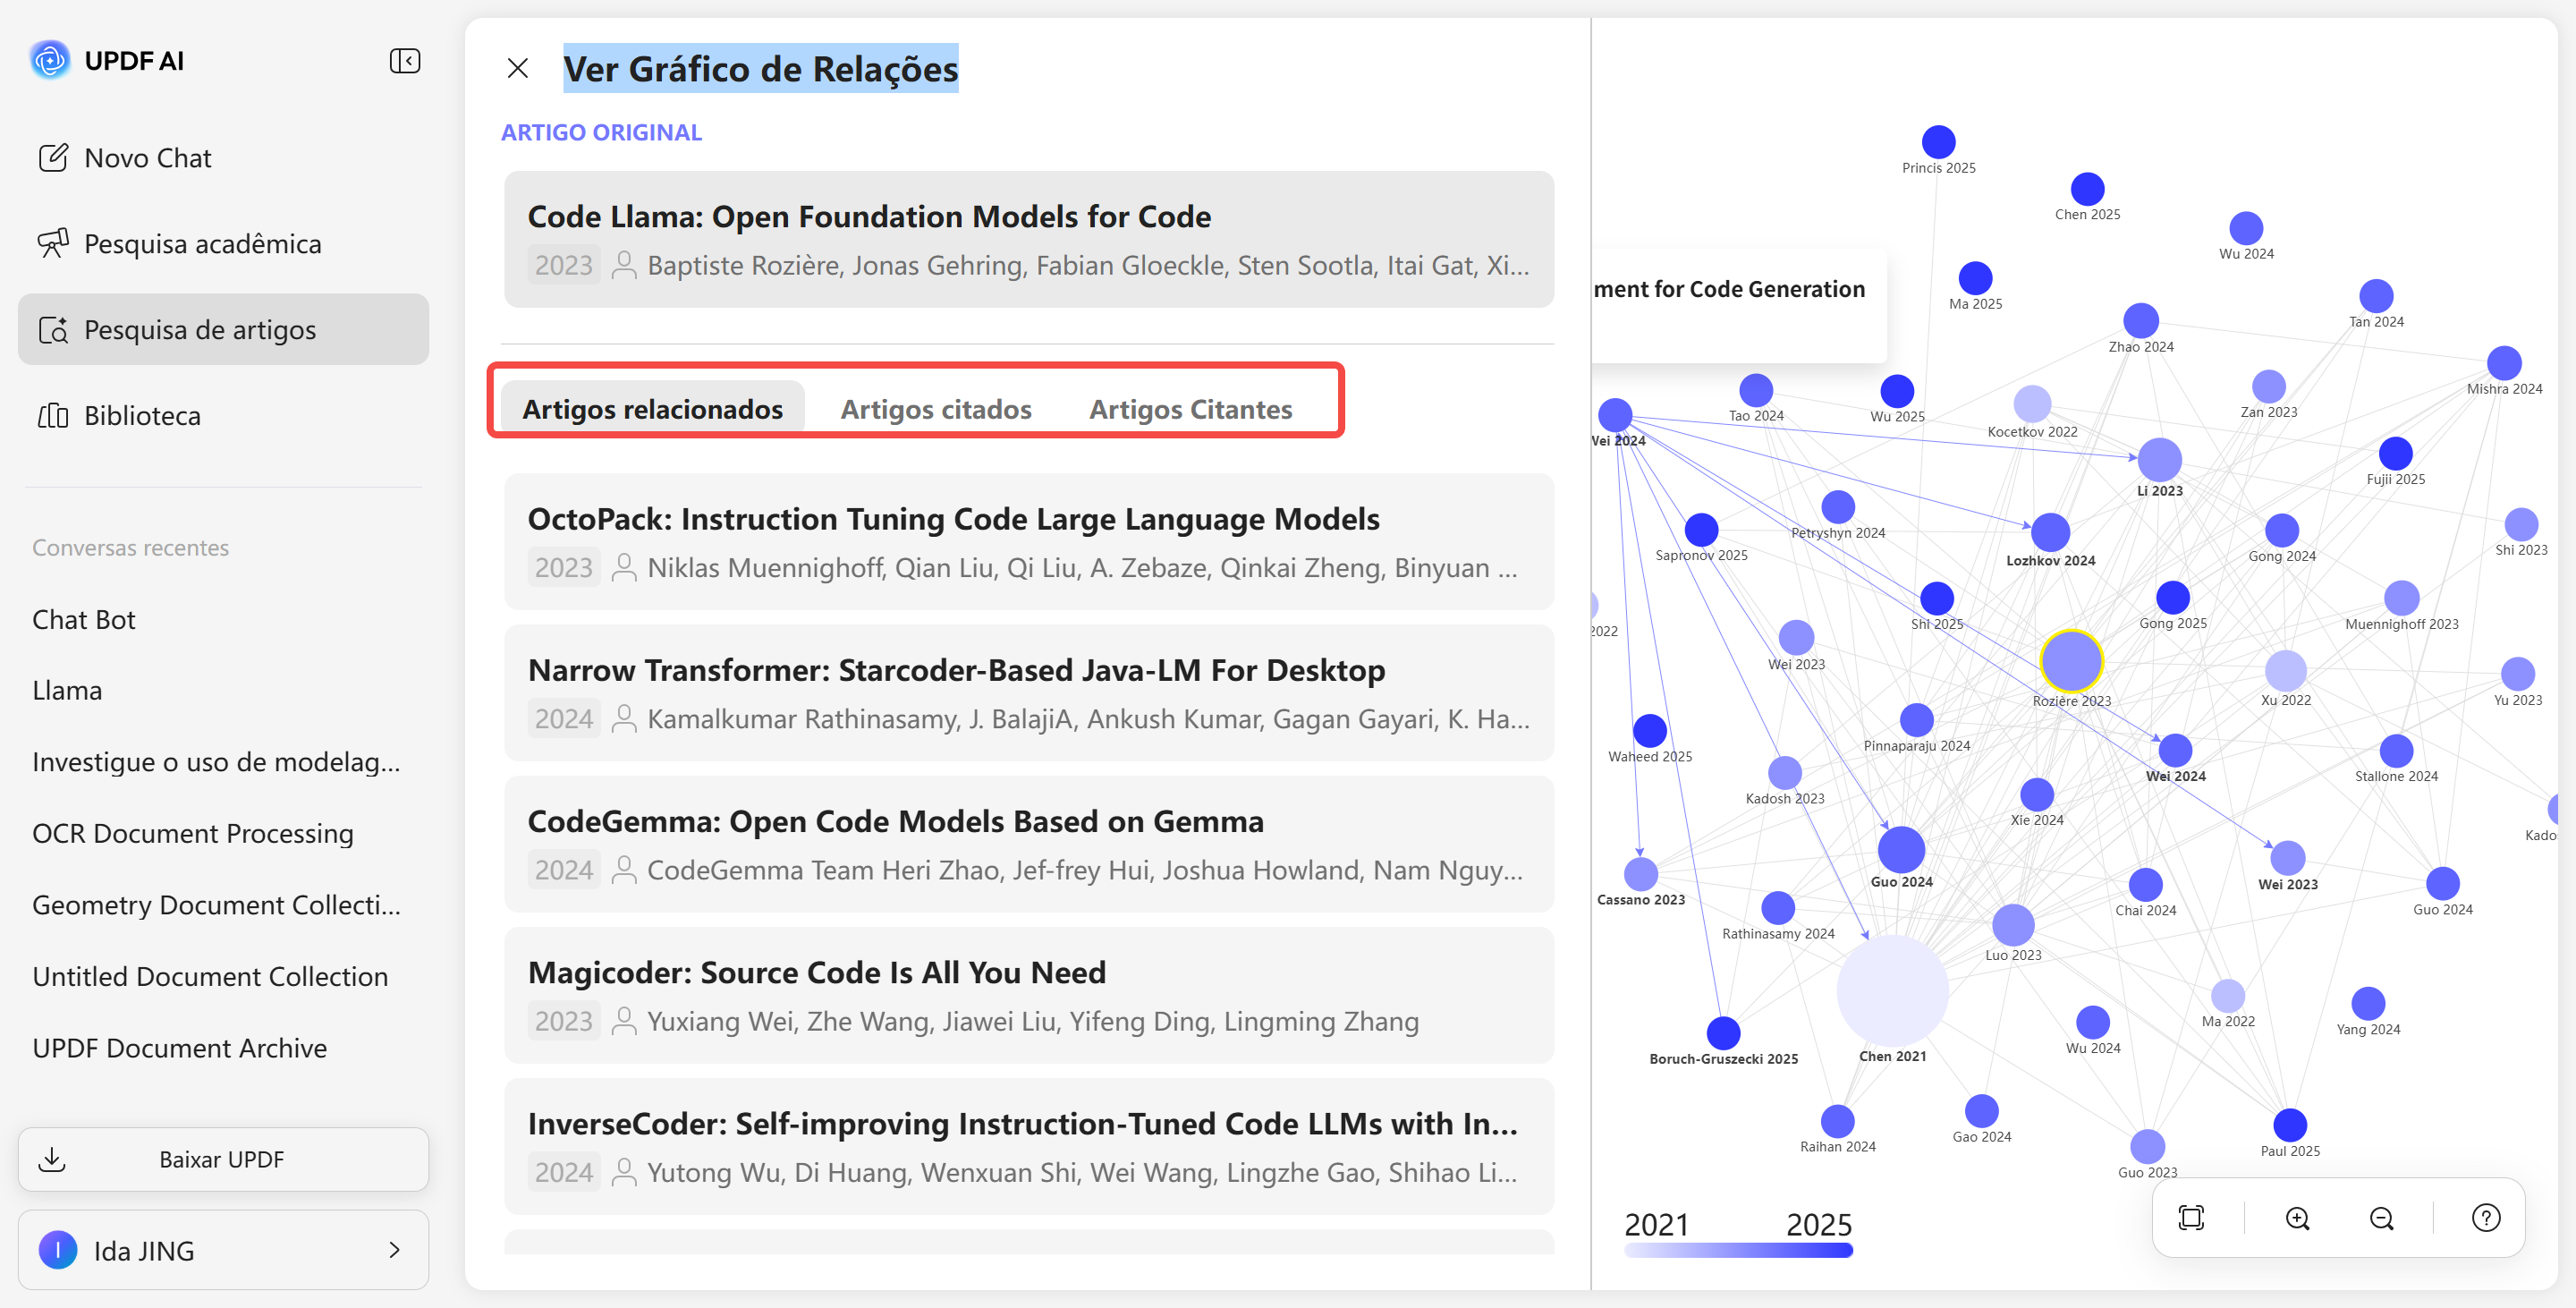
Task: Select the highlighted Rozière 2023 node
Action: click(x=2071, y=661)
